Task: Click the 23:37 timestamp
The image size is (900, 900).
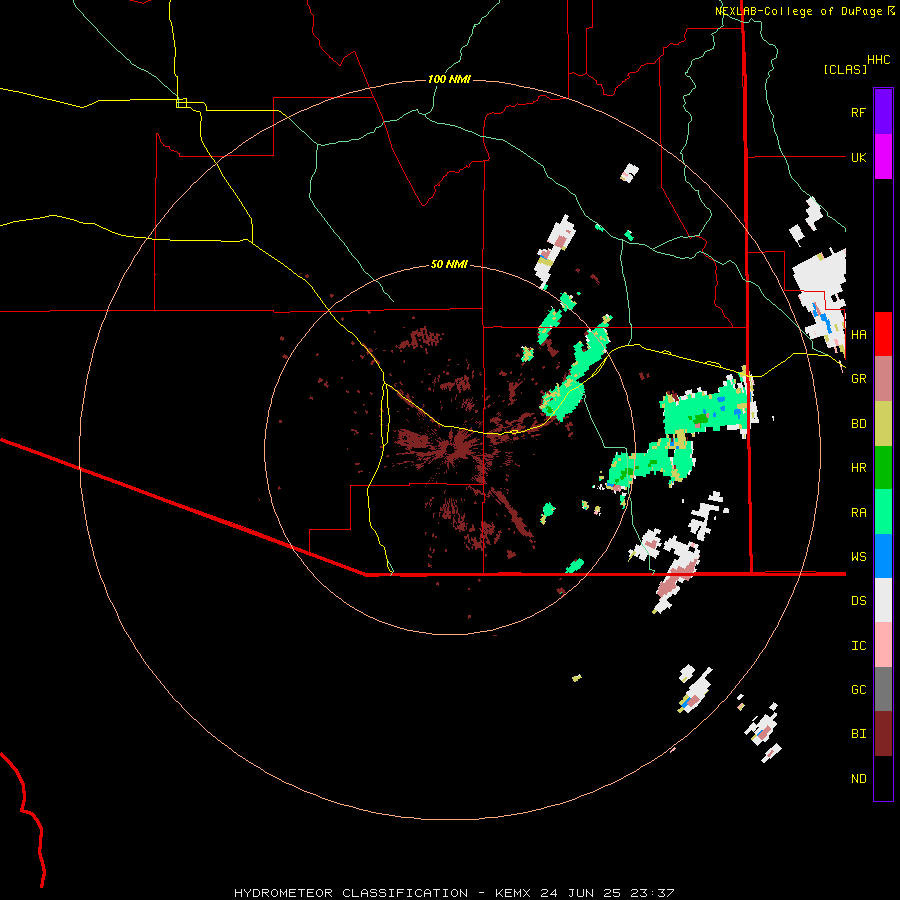Action: pos(655,893)
